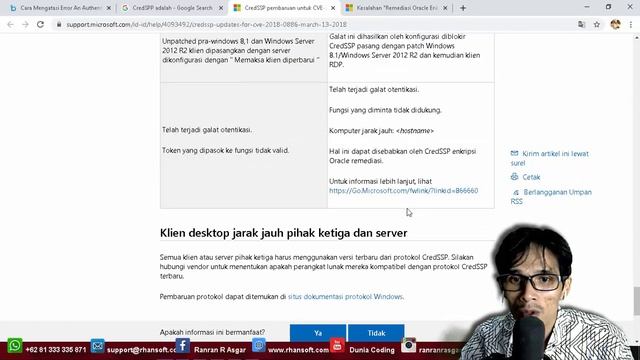Image resolution: width=640 pixels, height=360 pixels.
Task: Minimize the Chrome window
Action: coord(587,7)
